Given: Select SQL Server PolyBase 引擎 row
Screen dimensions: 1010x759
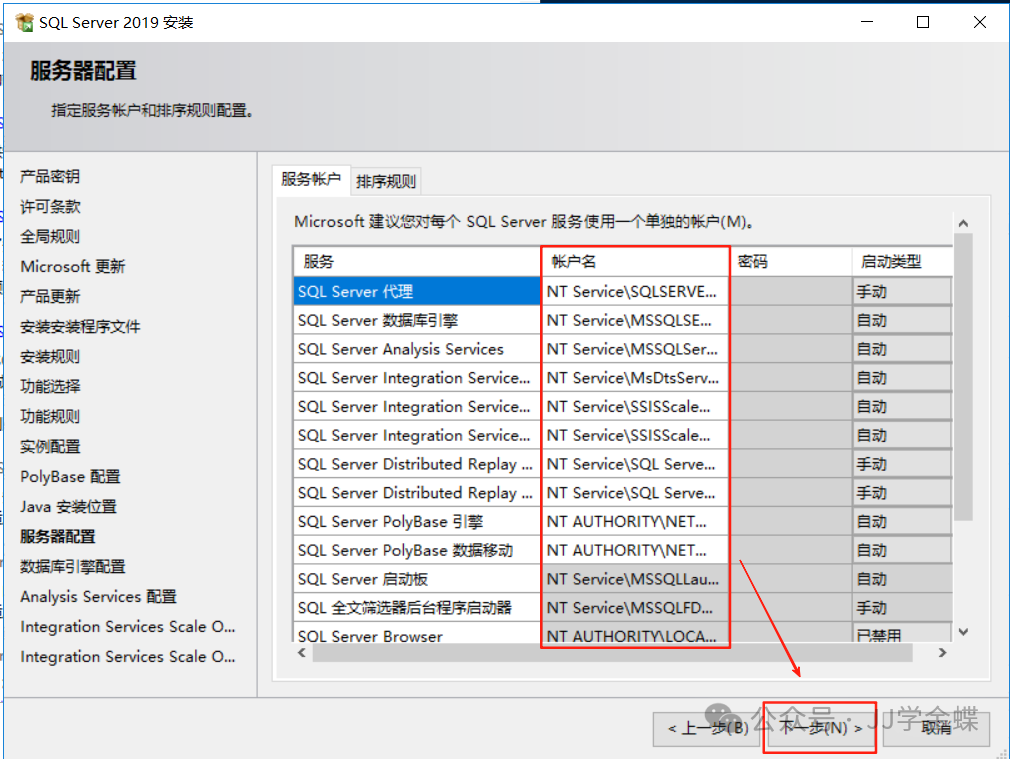Looking at the screenshot, I should (x=417, y=522).
